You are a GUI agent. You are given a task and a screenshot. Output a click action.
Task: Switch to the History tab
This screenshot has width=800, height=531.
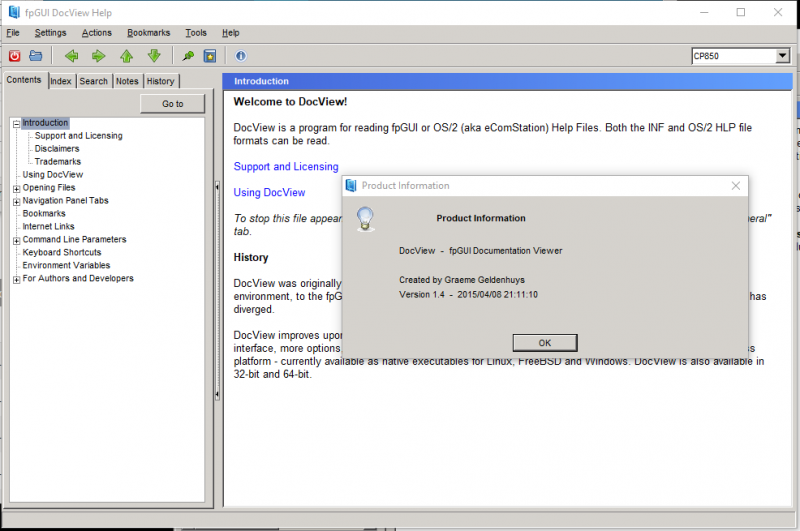pos(160,81)
